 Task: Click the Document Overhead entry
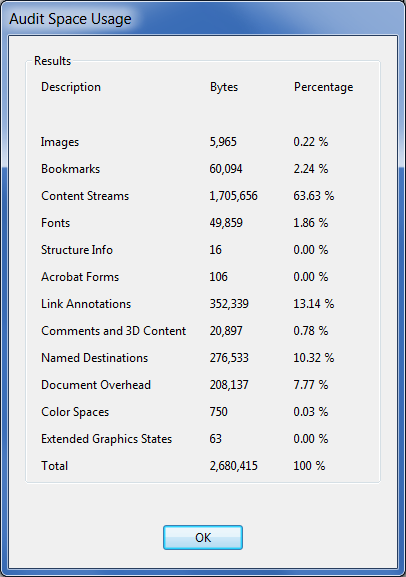pos(96,385)
